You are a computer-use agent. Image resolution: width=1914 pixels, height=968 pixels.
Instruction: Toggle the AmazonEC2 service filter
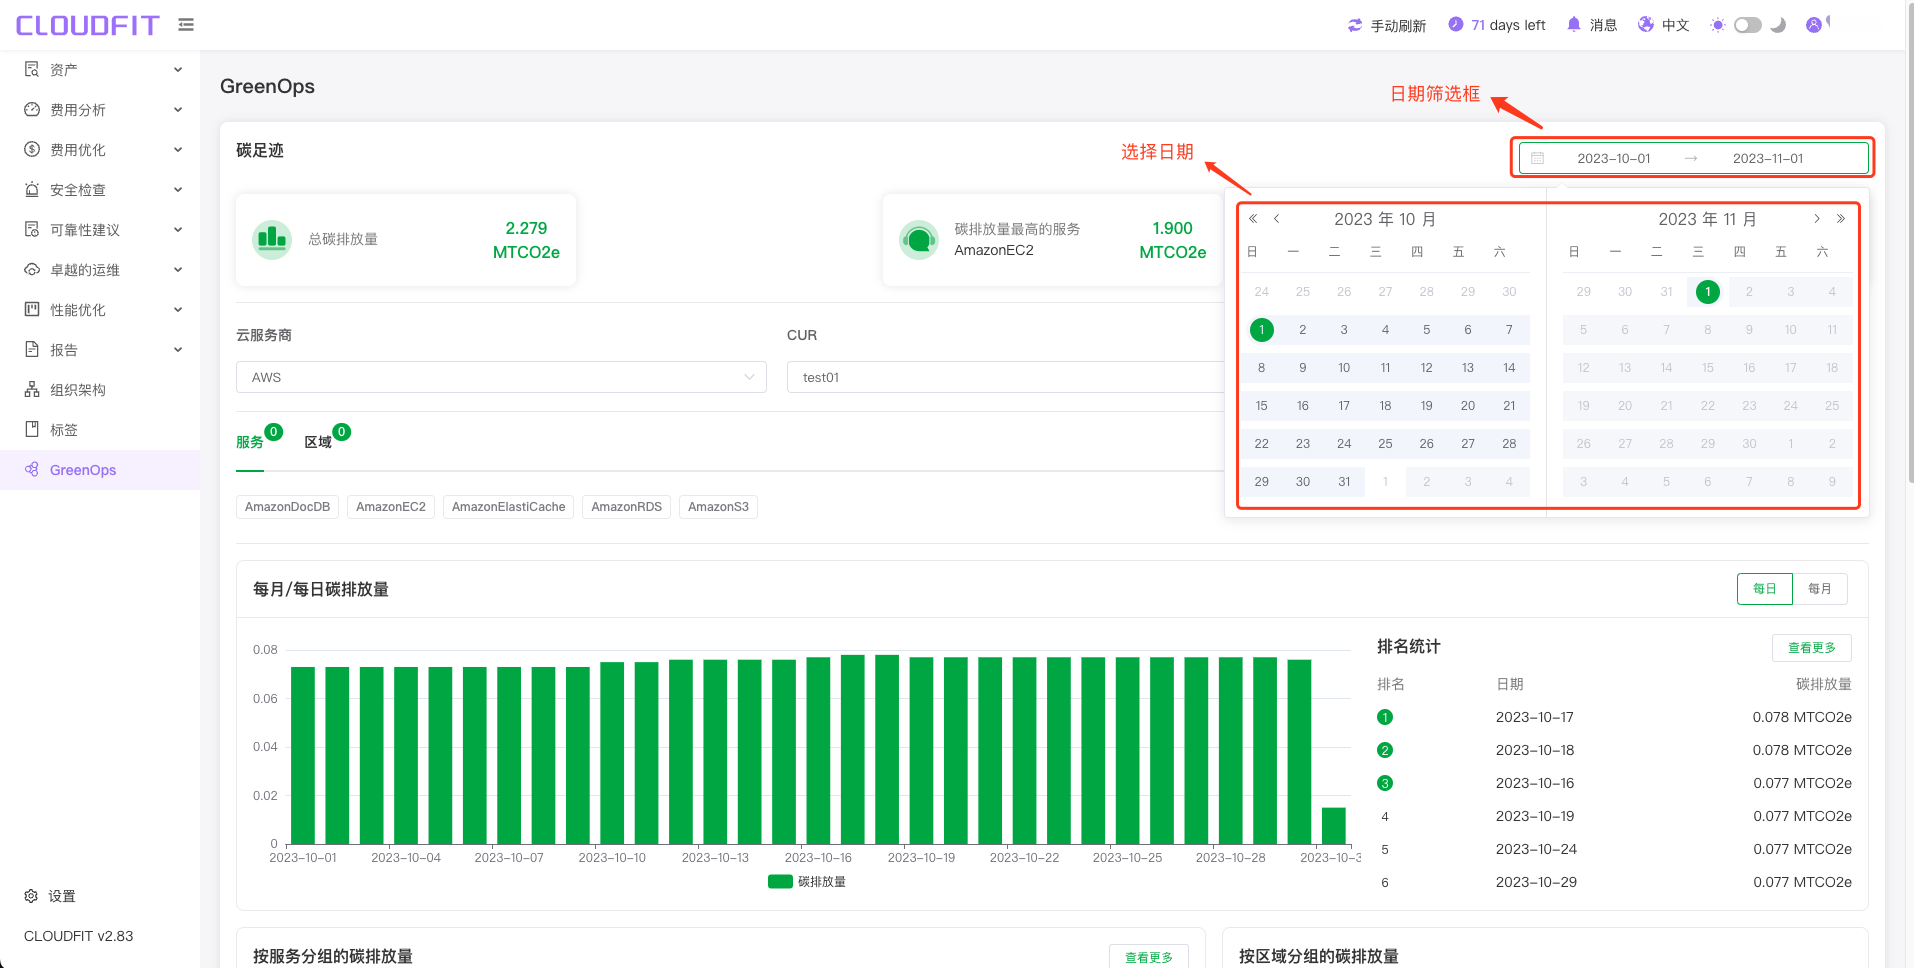click(x=391, y=507)
